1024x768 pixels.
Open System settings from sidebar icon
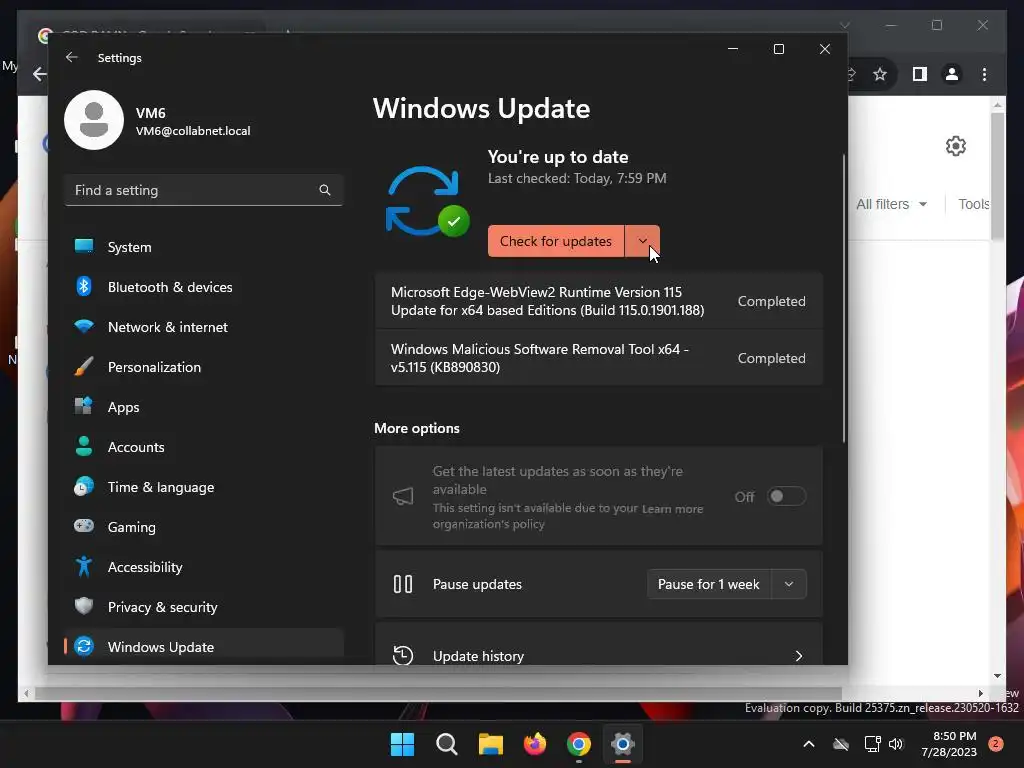point(84,246)
